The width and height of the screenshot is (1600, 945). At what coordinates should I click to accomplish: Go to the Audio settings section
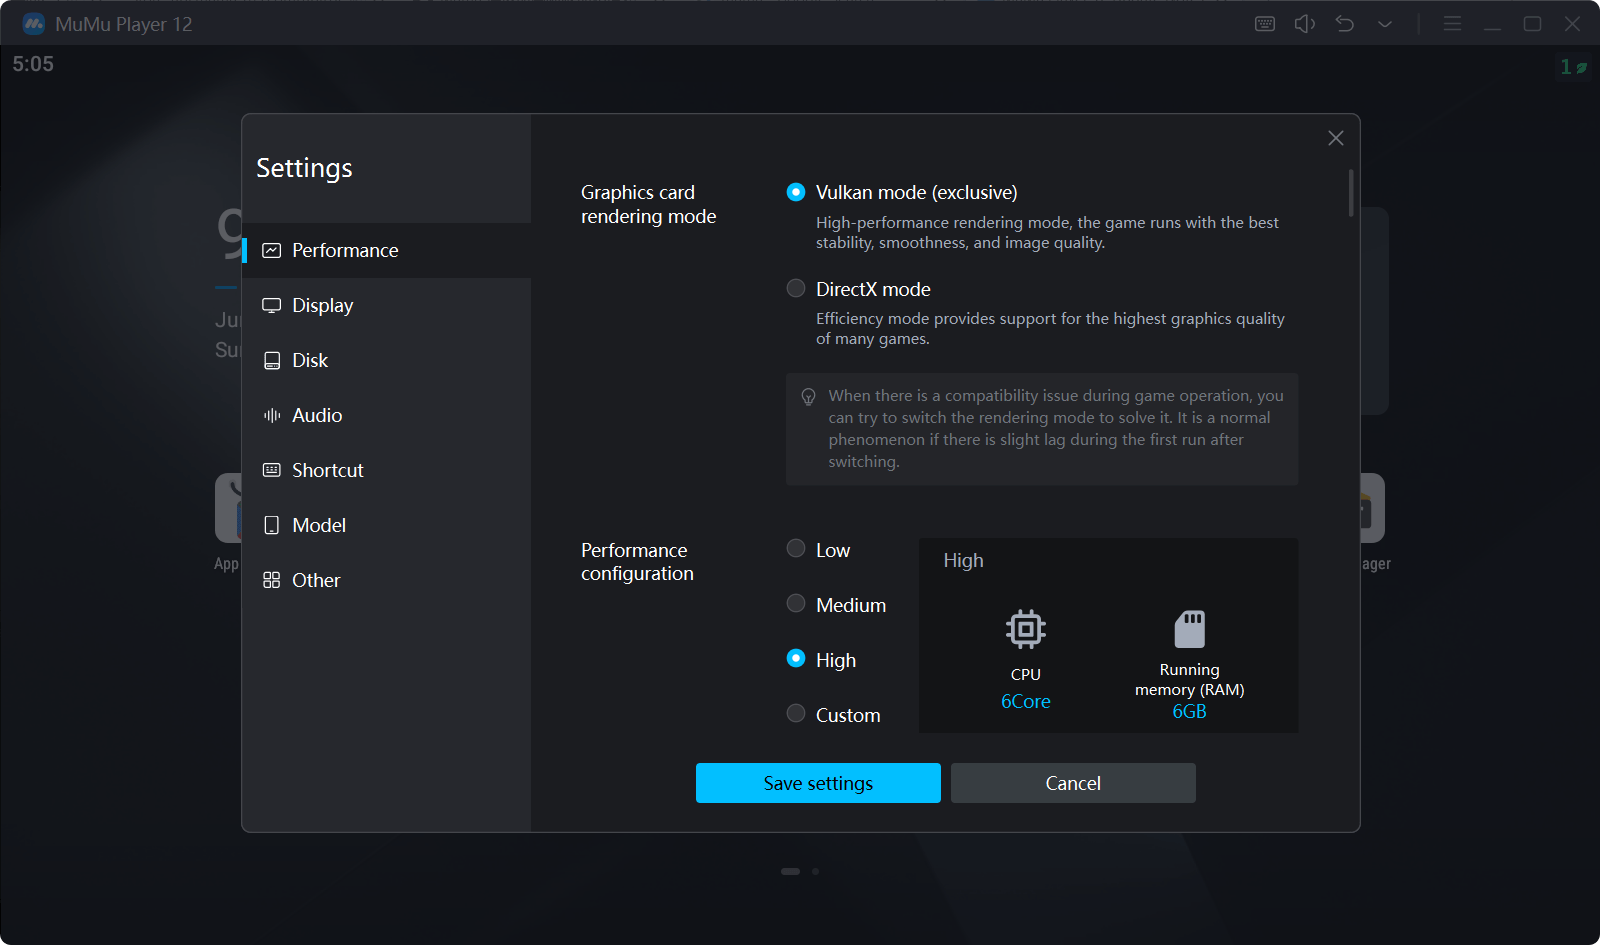(316, 415)
